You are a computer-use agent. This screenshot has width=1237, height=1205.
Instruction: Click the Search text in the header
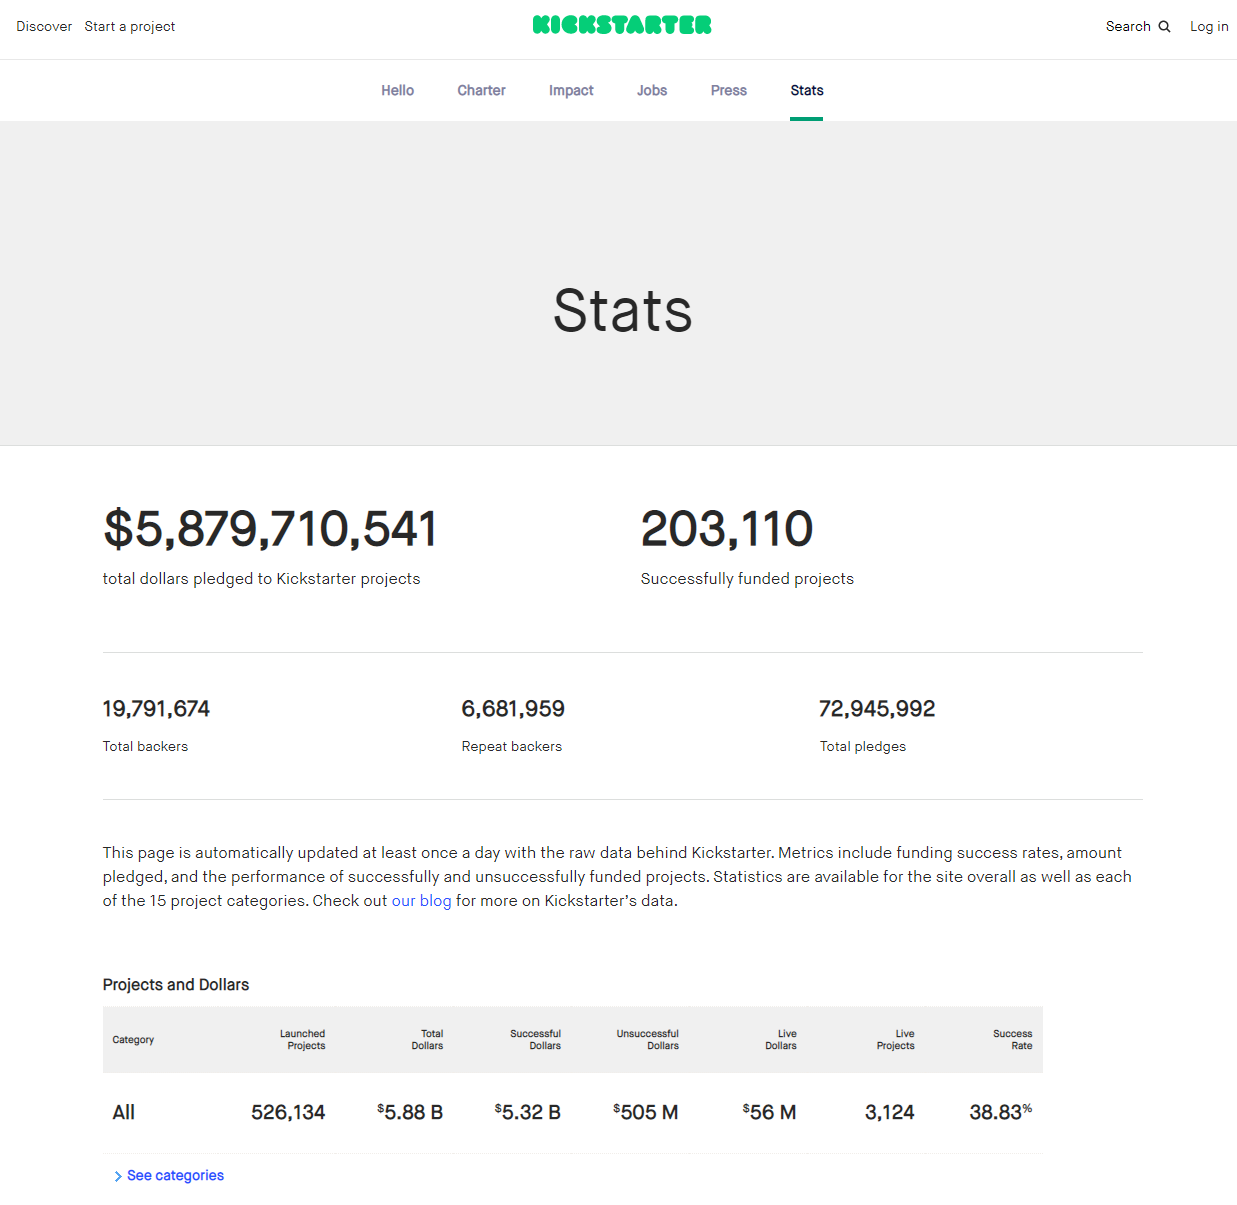point(1128,27)
